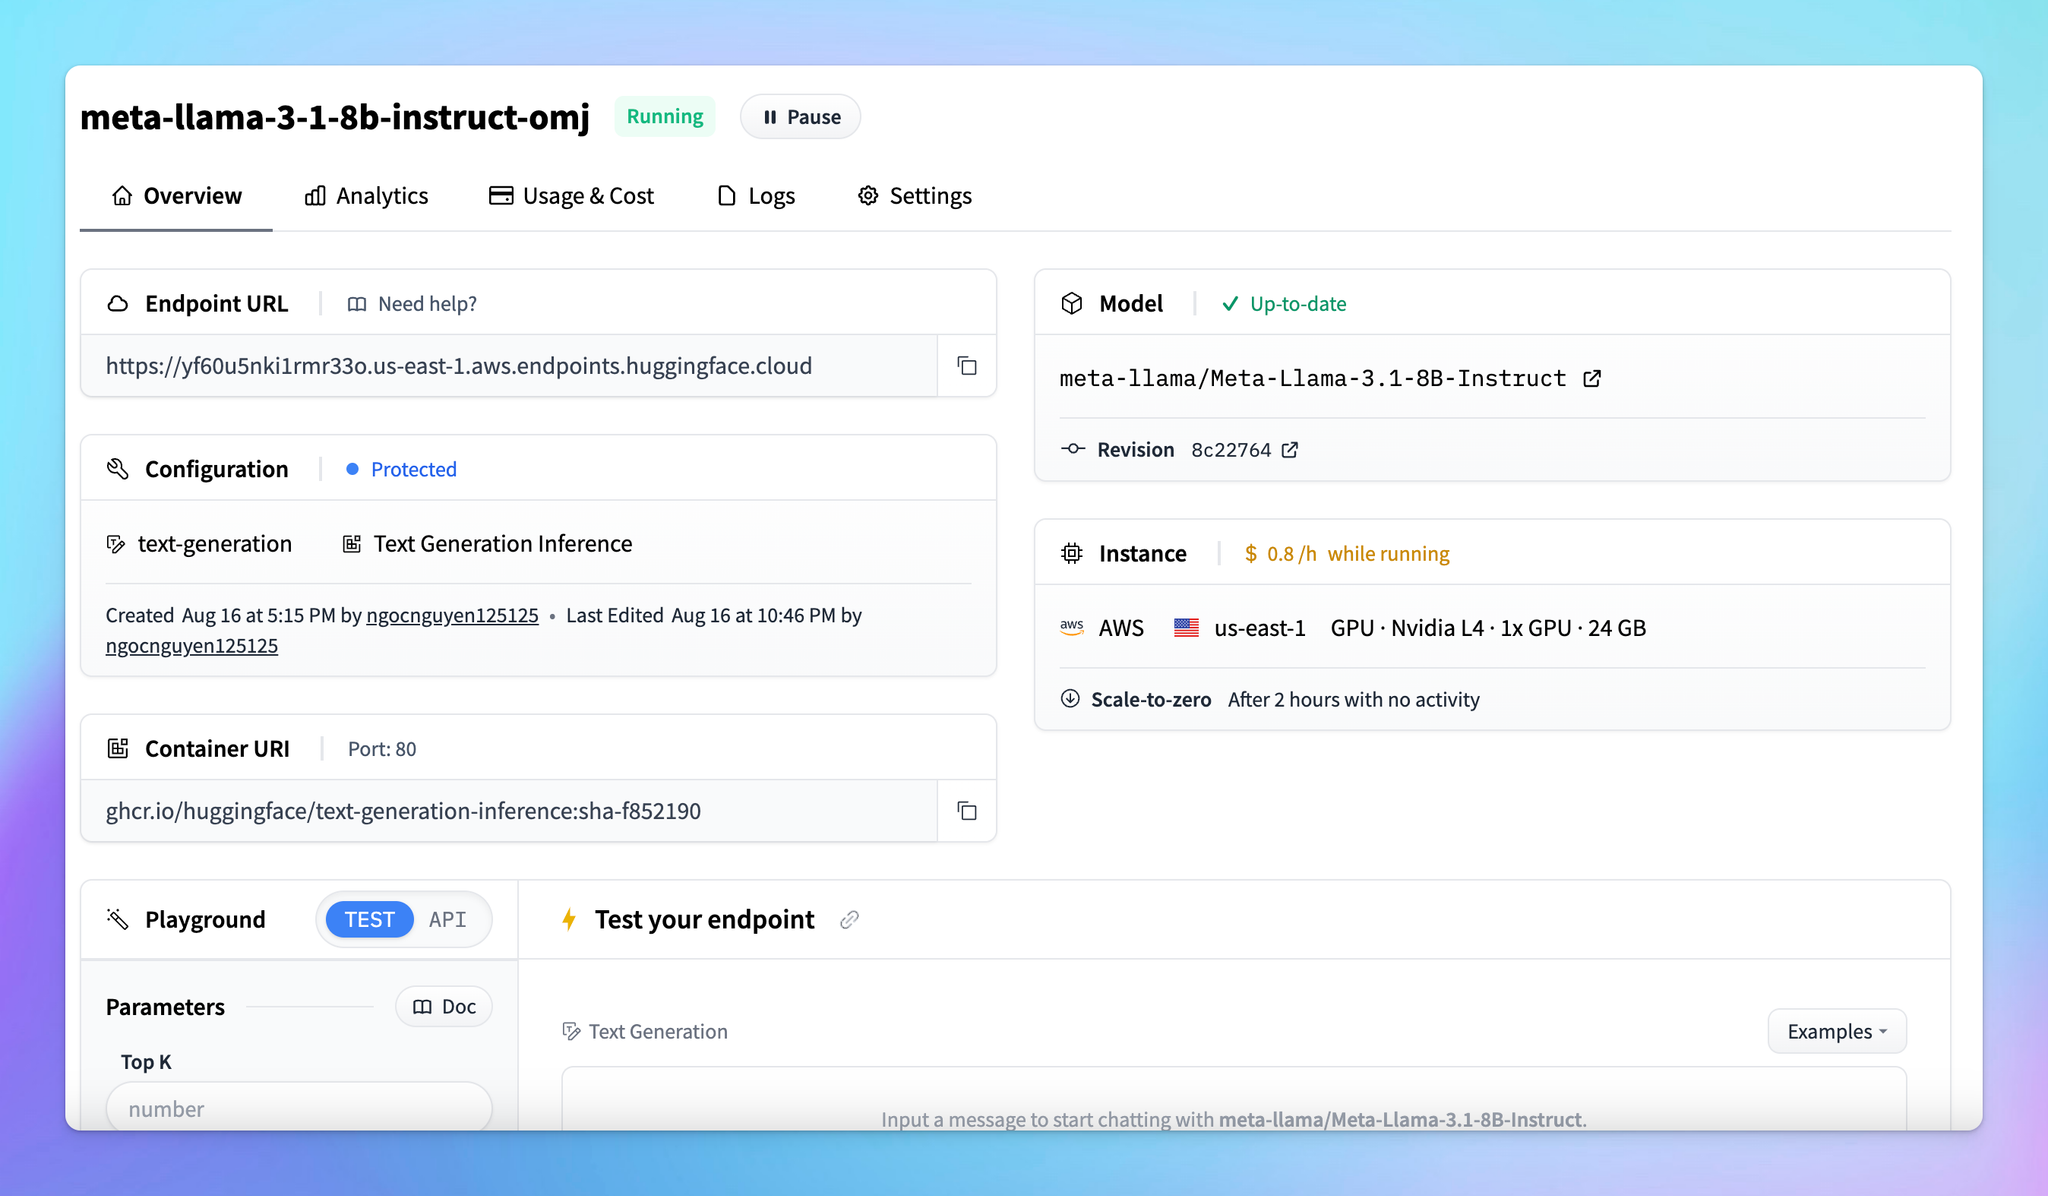Expand the Examples dropdown

pyautogui.click(x=1837, y=1031)
